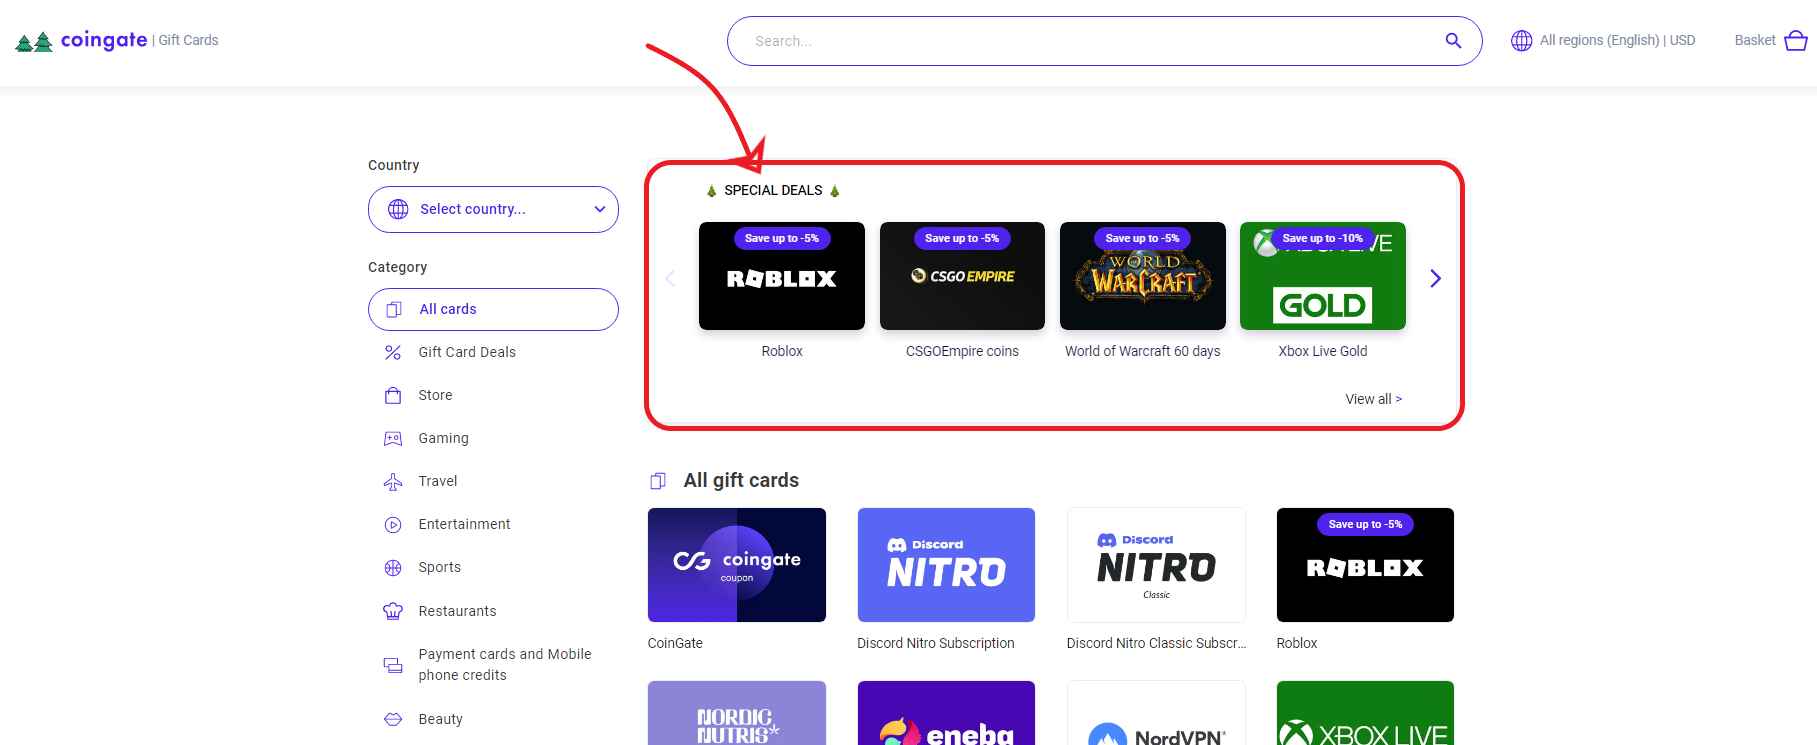Click previous arrow in Special Deals carousel
This screenshot has height=745, width=1817.
(x=670, y=278)
